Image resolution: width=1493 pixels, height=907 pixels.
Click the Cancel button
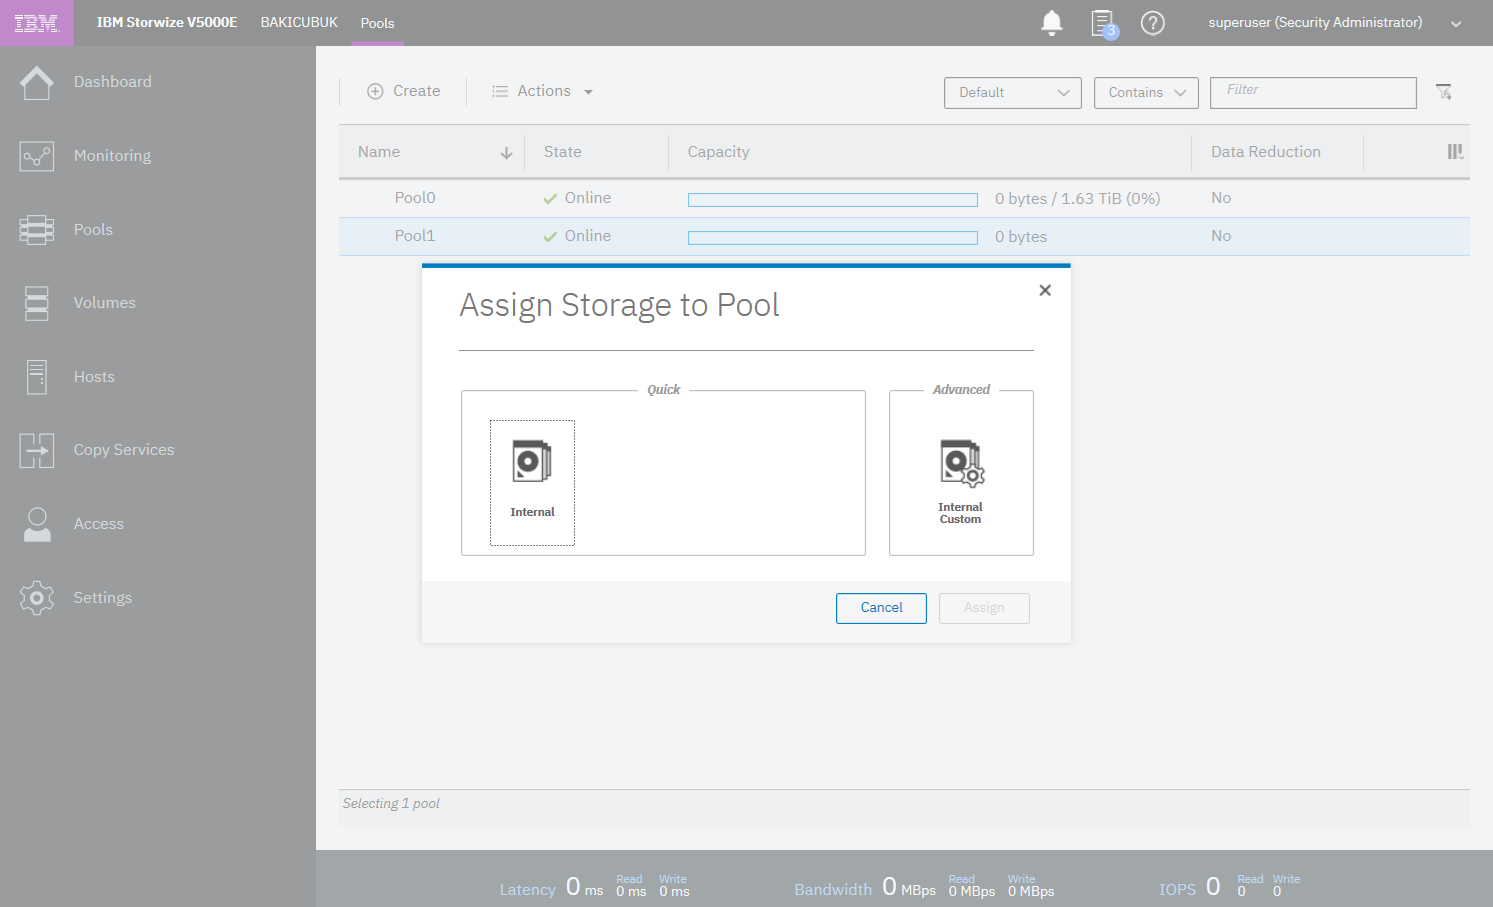coord(881,608)
